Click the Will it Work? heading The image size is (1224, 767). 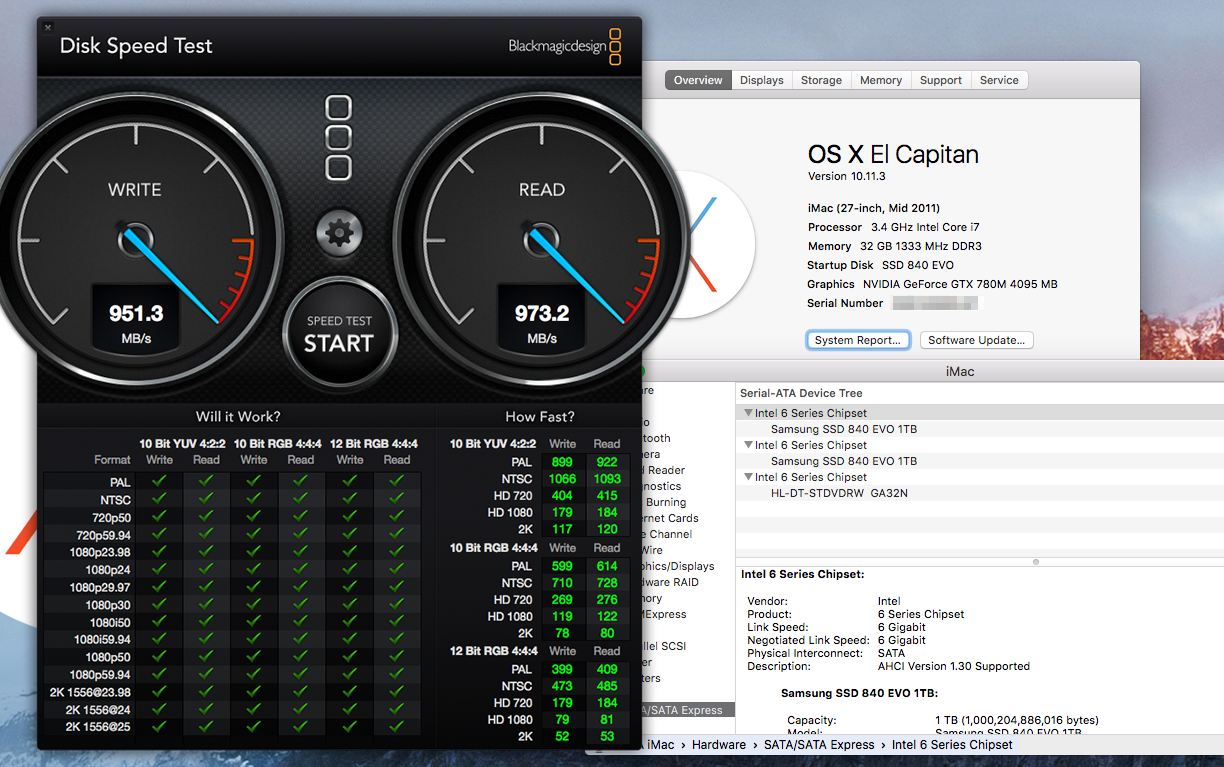coord(238,416)
